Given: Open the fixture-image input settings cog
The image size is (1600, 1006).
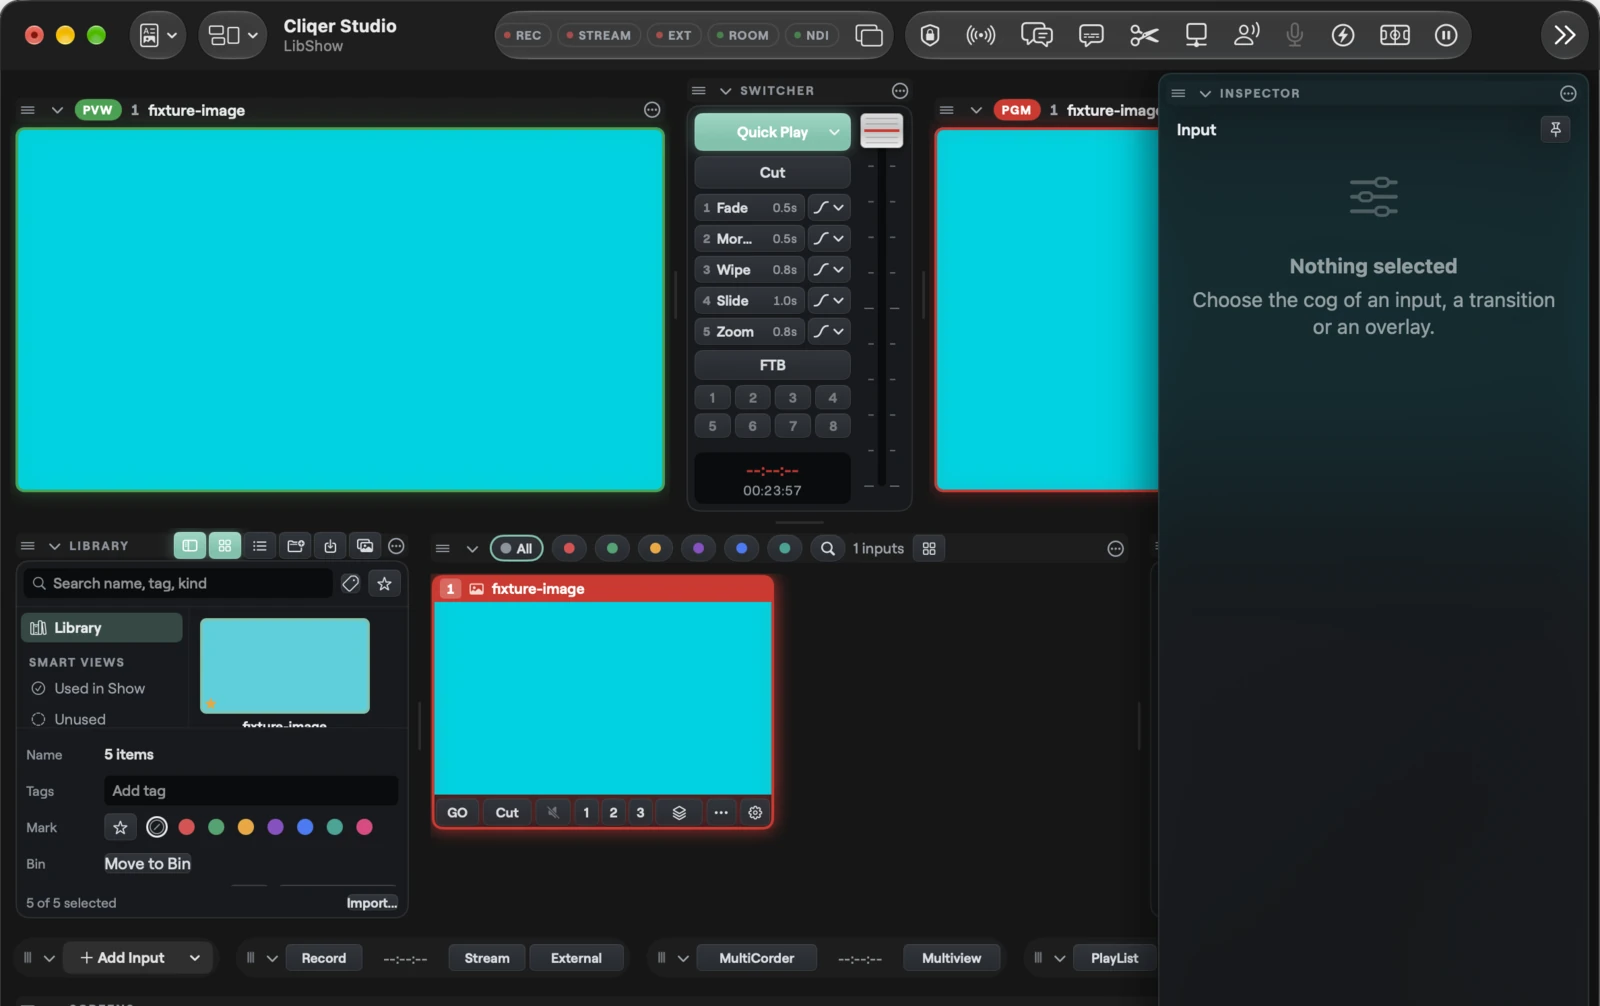Looking at the screenshot, I should (755, 813).
